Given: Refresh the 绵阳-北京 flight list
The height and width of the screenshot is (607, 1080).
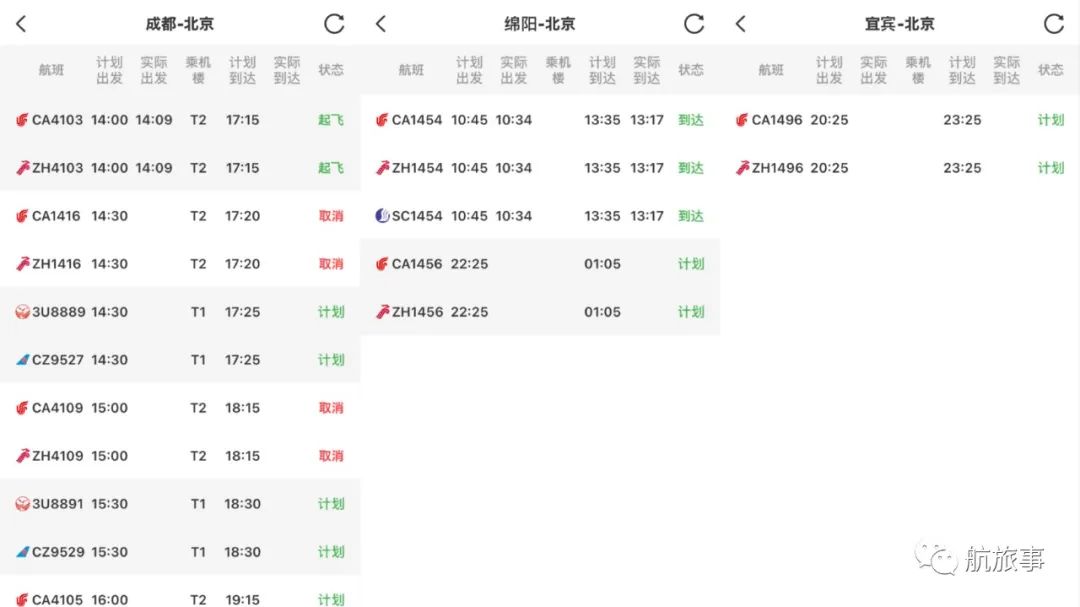Looking at the screenshot, I should coord(694,24).
